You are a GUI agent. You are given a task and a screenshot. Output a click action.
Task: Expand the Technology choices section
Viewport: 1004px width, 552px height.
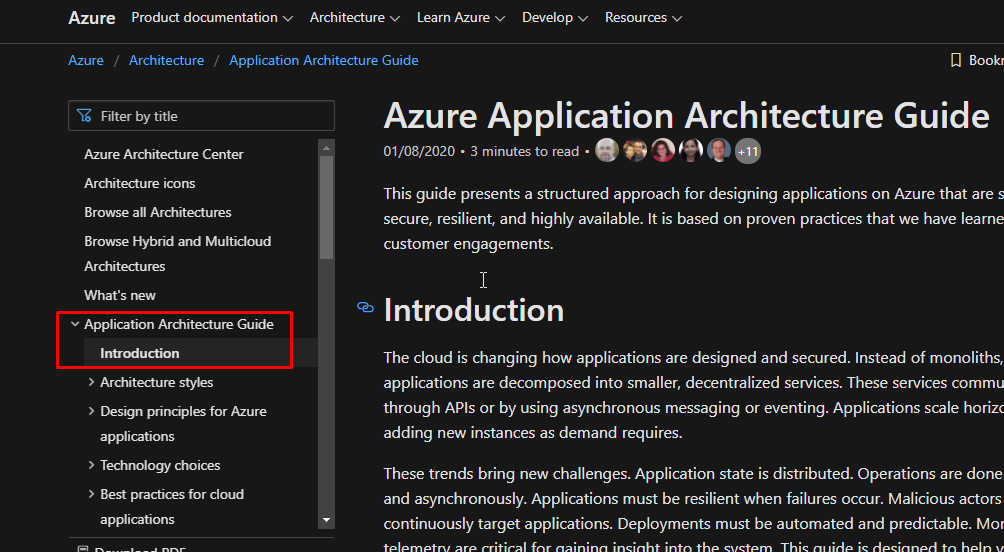[91, 465]
